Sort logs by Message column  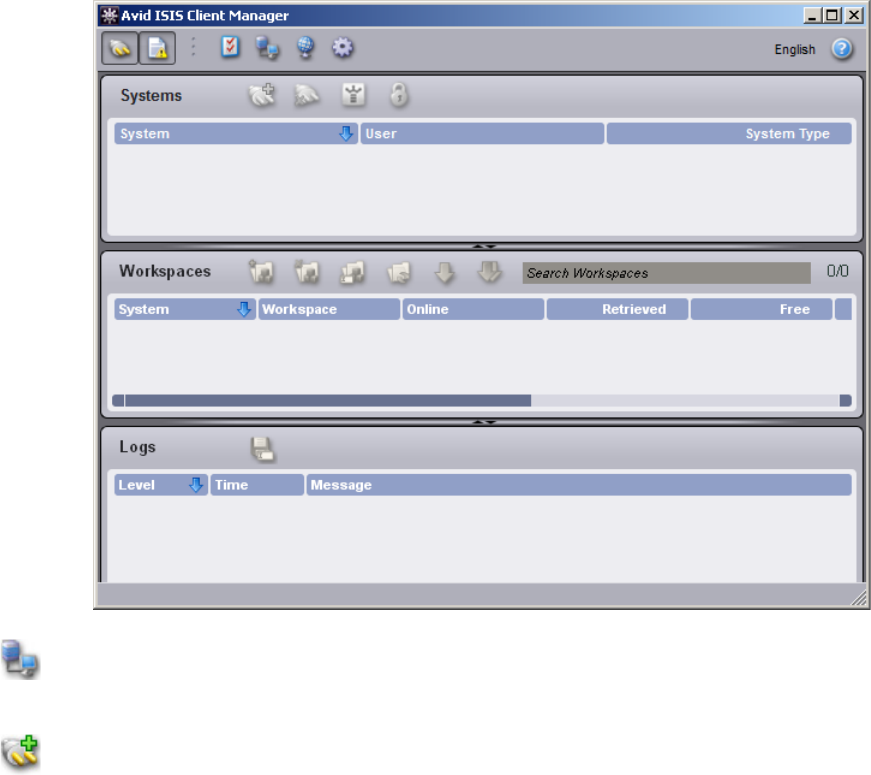pyautogui.click(x=579, y=485)
